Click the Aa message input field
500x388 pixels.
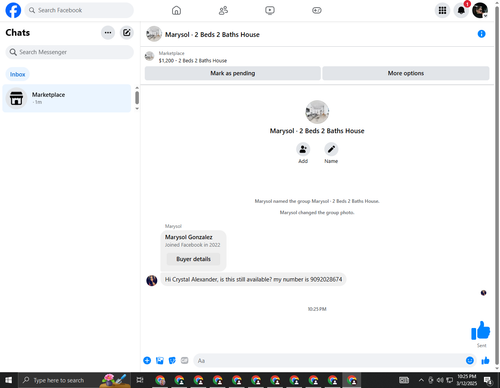329,361
